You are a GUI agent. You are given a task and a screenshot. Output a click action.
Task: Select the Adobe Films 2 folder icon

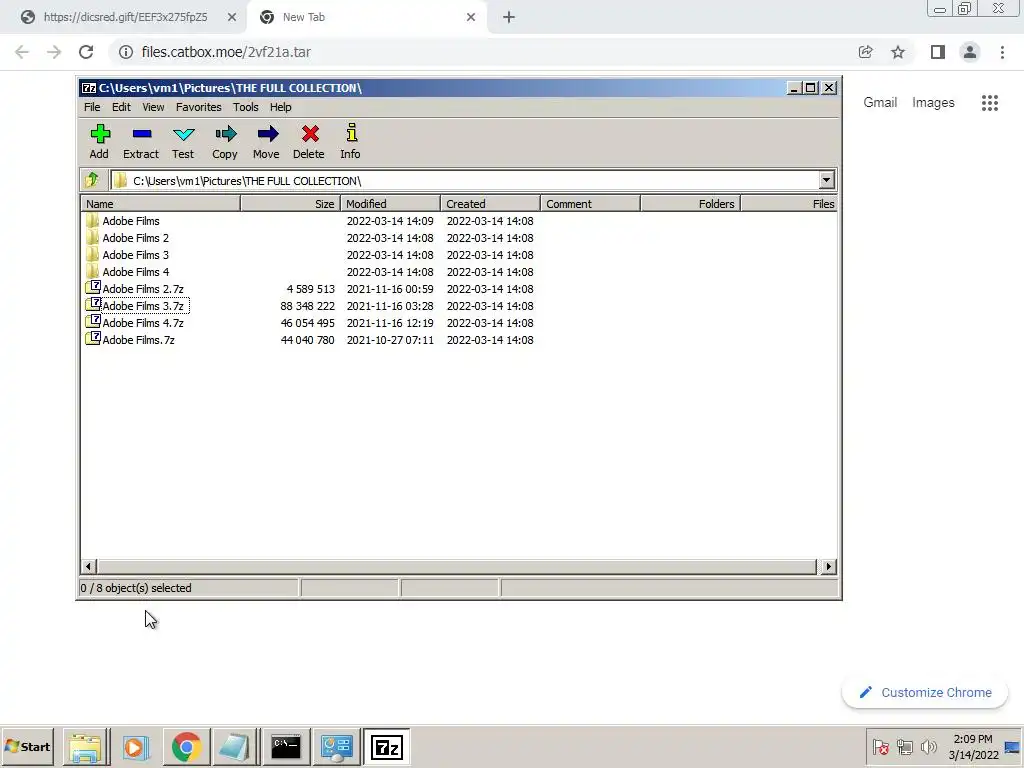(93, 238)
